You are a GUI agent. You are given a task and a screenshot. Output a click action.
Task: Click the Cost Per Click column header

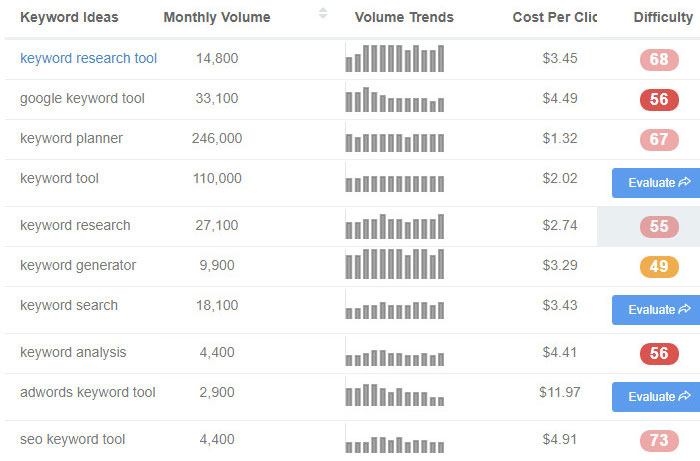click(x=554, y=18)
